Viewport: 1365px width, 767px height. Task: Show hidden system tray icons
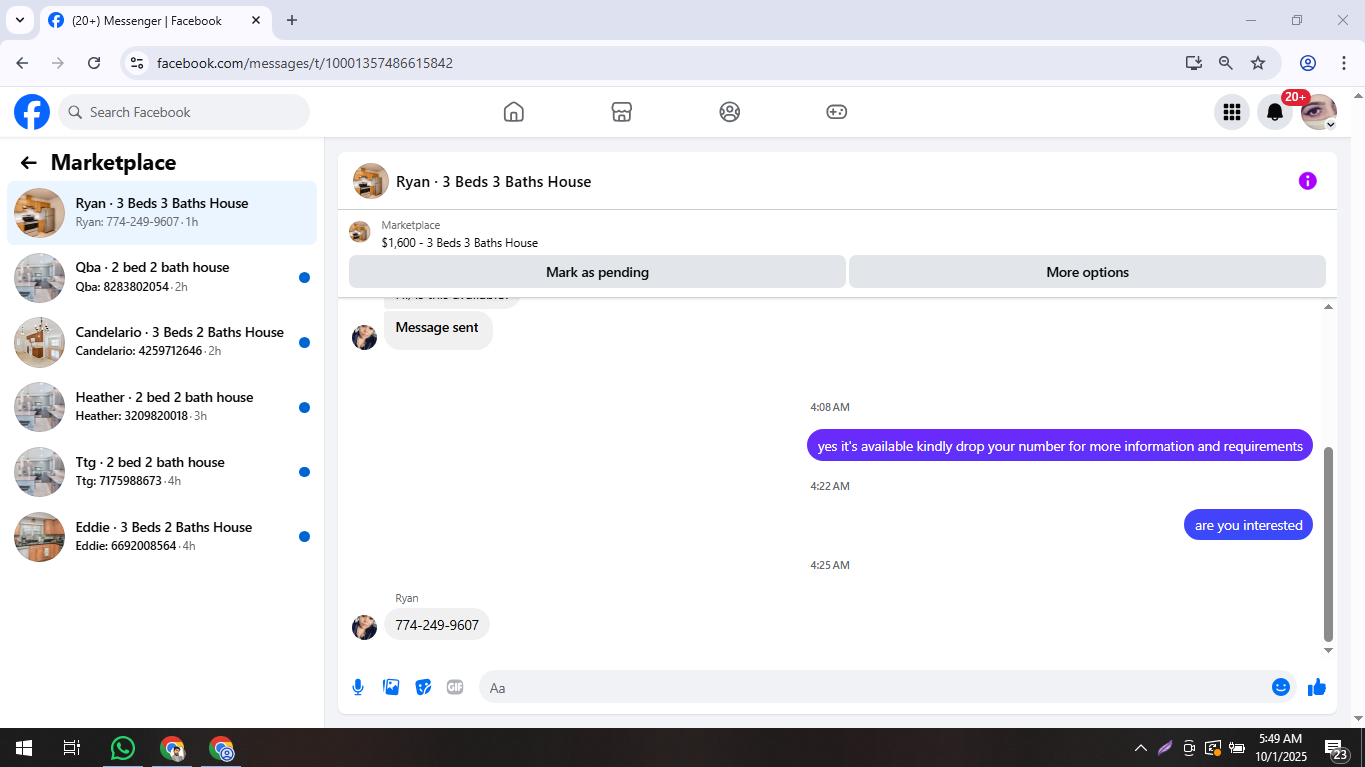[x=1140, y=748]
